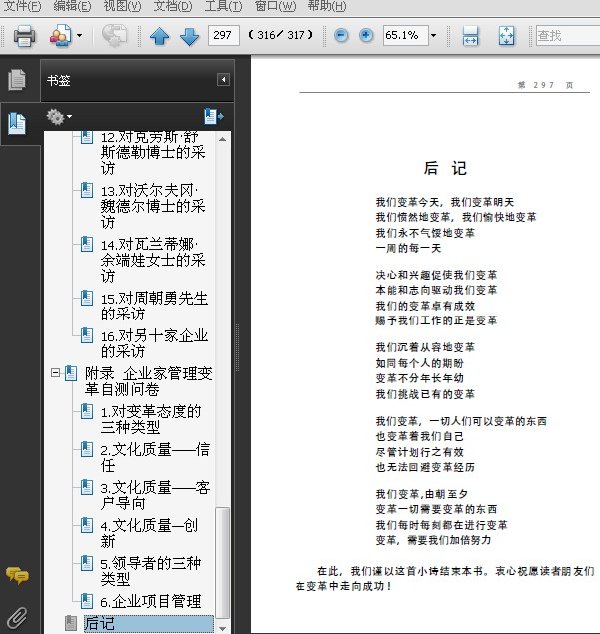Click bookmark icon beside 16.对另十家企业
This screenshot has width=600, height=634.
87,335
